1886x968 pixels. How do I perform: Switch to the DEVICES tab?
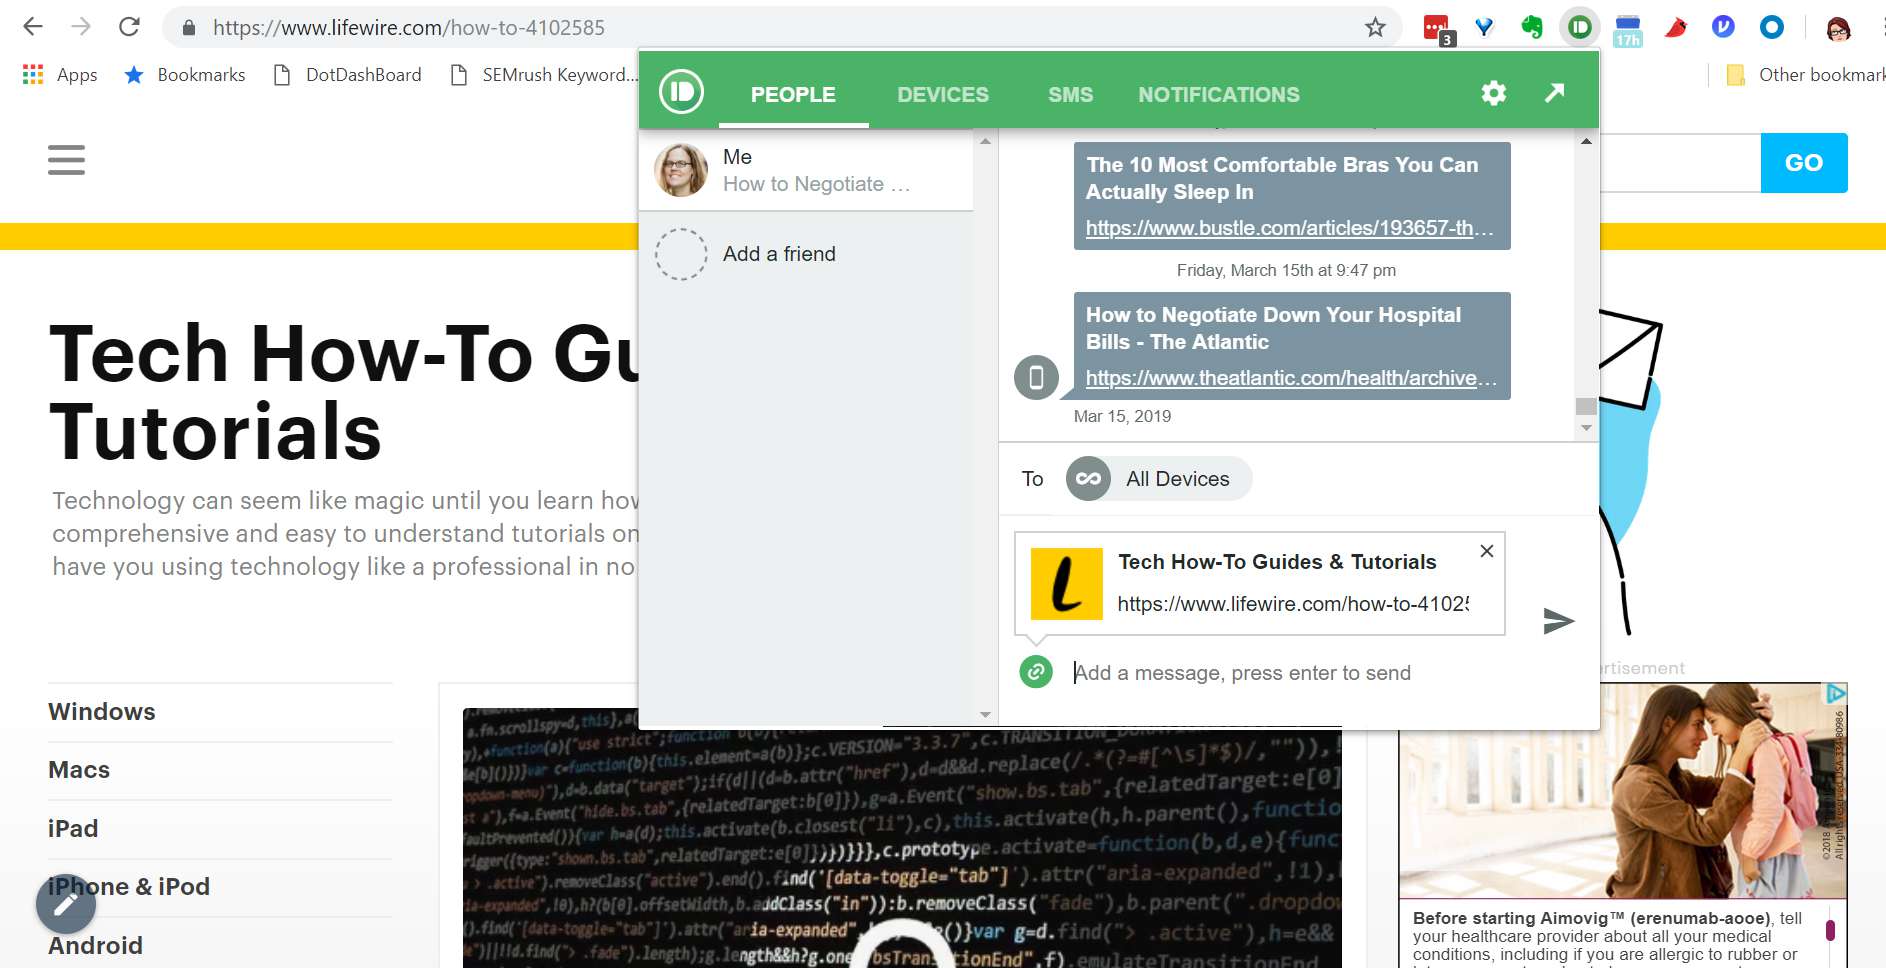[x=943, y=95]
